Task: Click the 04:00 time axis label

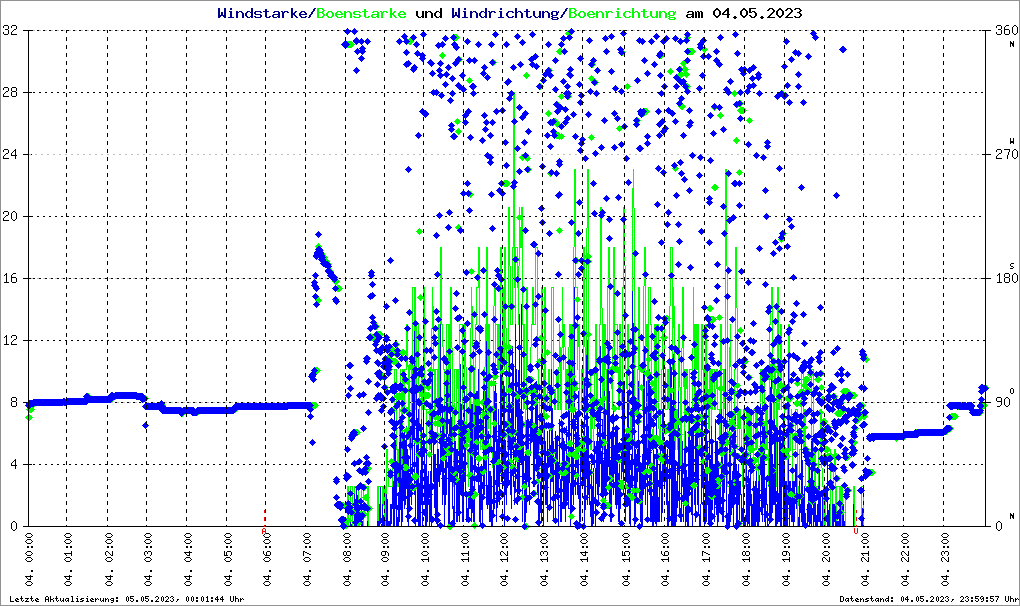Action: tap(189, 560)
